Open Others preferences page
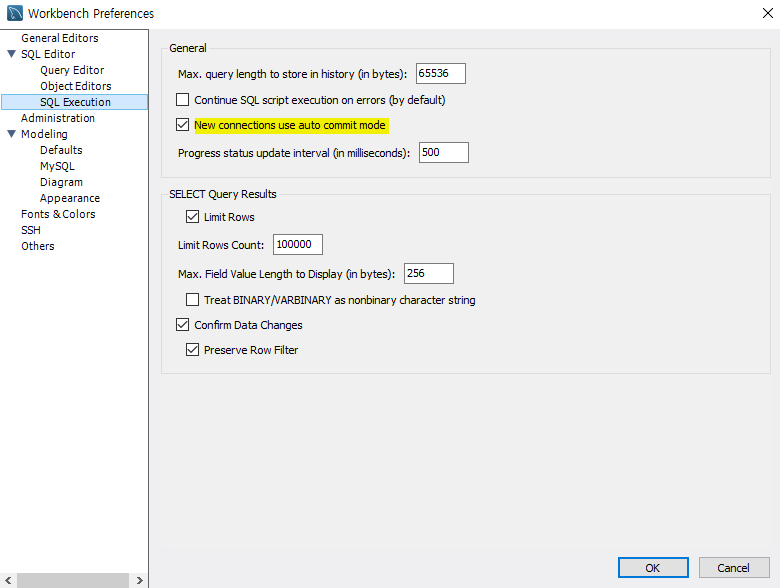The width and height of the screenshot is (780, 588). point(38,246)
